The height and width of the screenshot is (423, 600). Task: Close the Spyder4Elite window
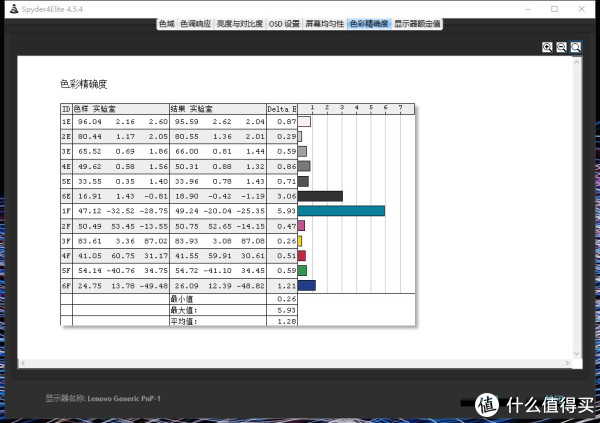pyautogui.click(x=587, y=8)
